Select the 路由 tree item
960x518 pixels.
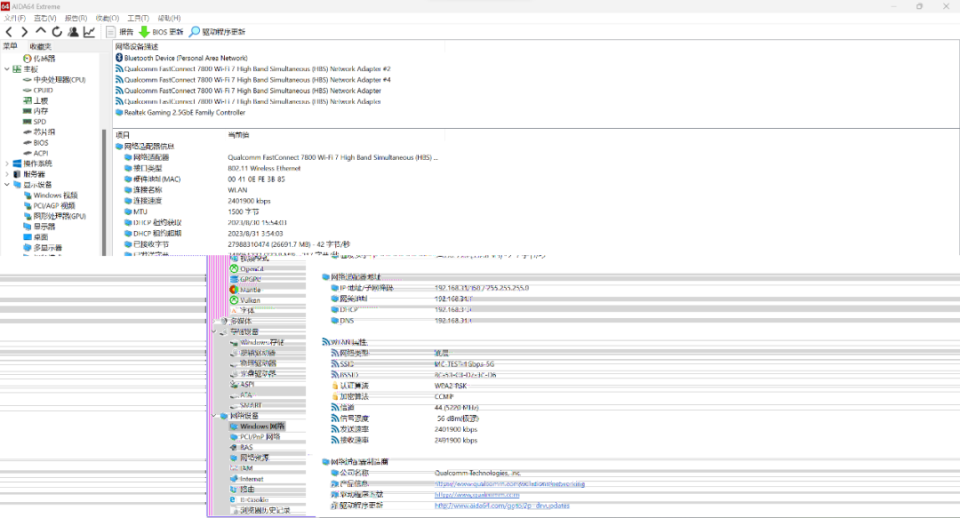click(x=242, y=489)
